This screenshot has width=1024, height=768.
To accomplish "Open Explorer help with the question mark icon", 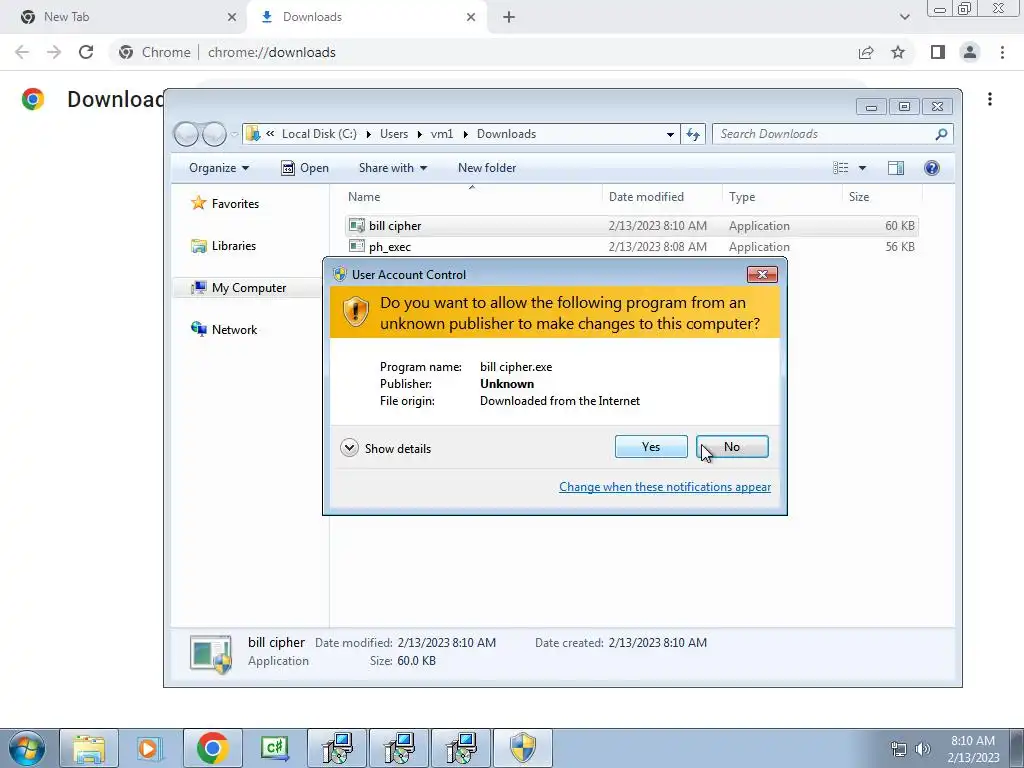I will (x=932, y=168).
